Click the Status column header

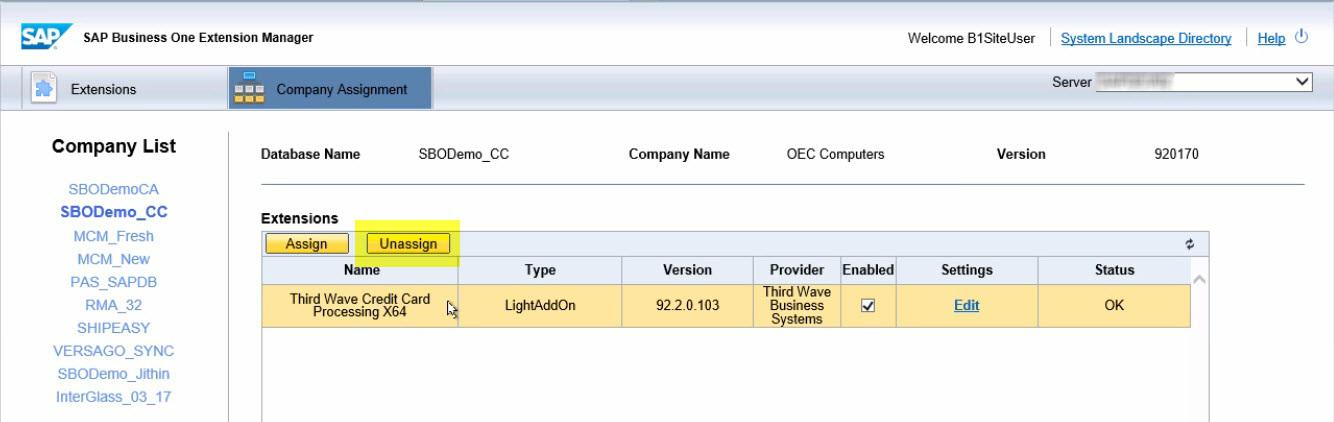coord(1115,270)
